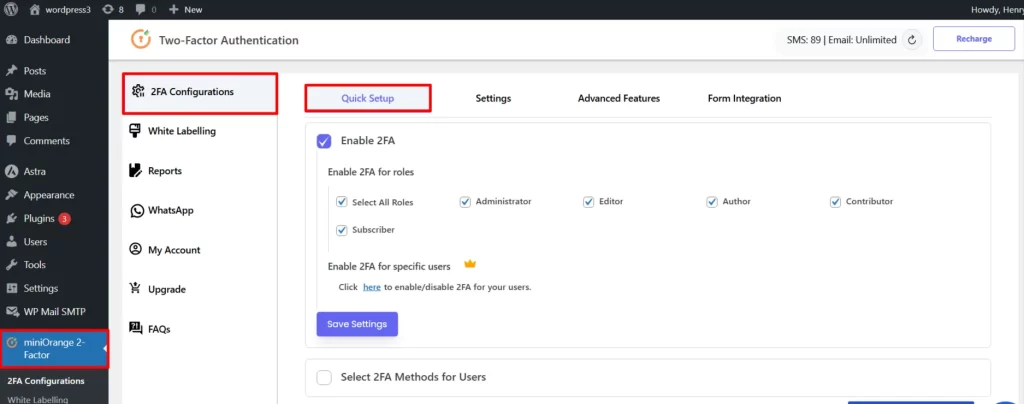Uncheck the Enable 2FA checkbox
This screenshot has width=1024, height=404.
[324, 141]
